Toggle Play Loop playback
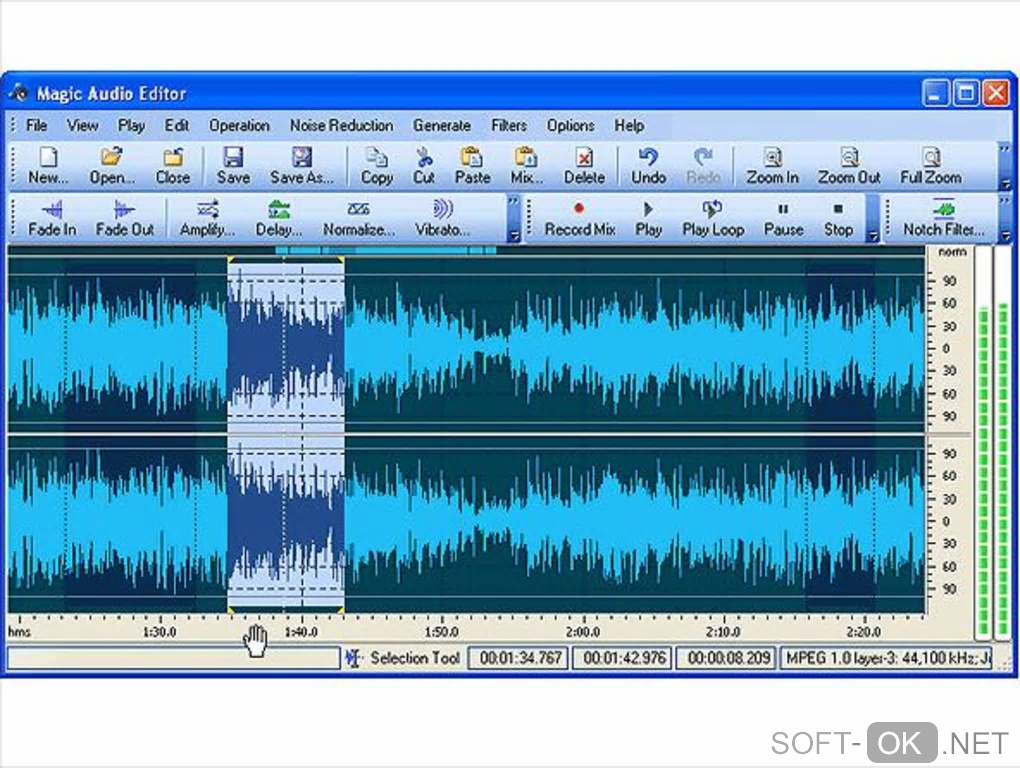This screenshot has height=768, width=1020. click(x=713, y=210)
